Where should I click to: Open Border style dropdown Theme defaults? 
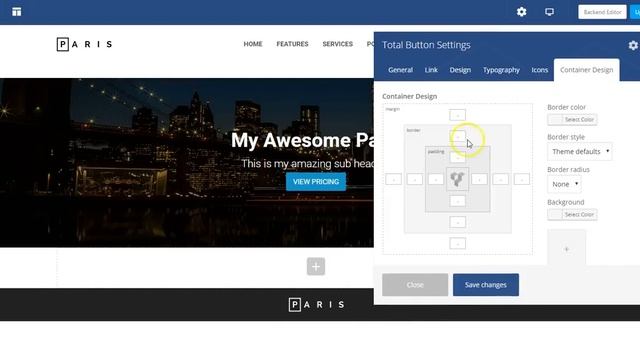pyautogui.click(x=580, y=151)
